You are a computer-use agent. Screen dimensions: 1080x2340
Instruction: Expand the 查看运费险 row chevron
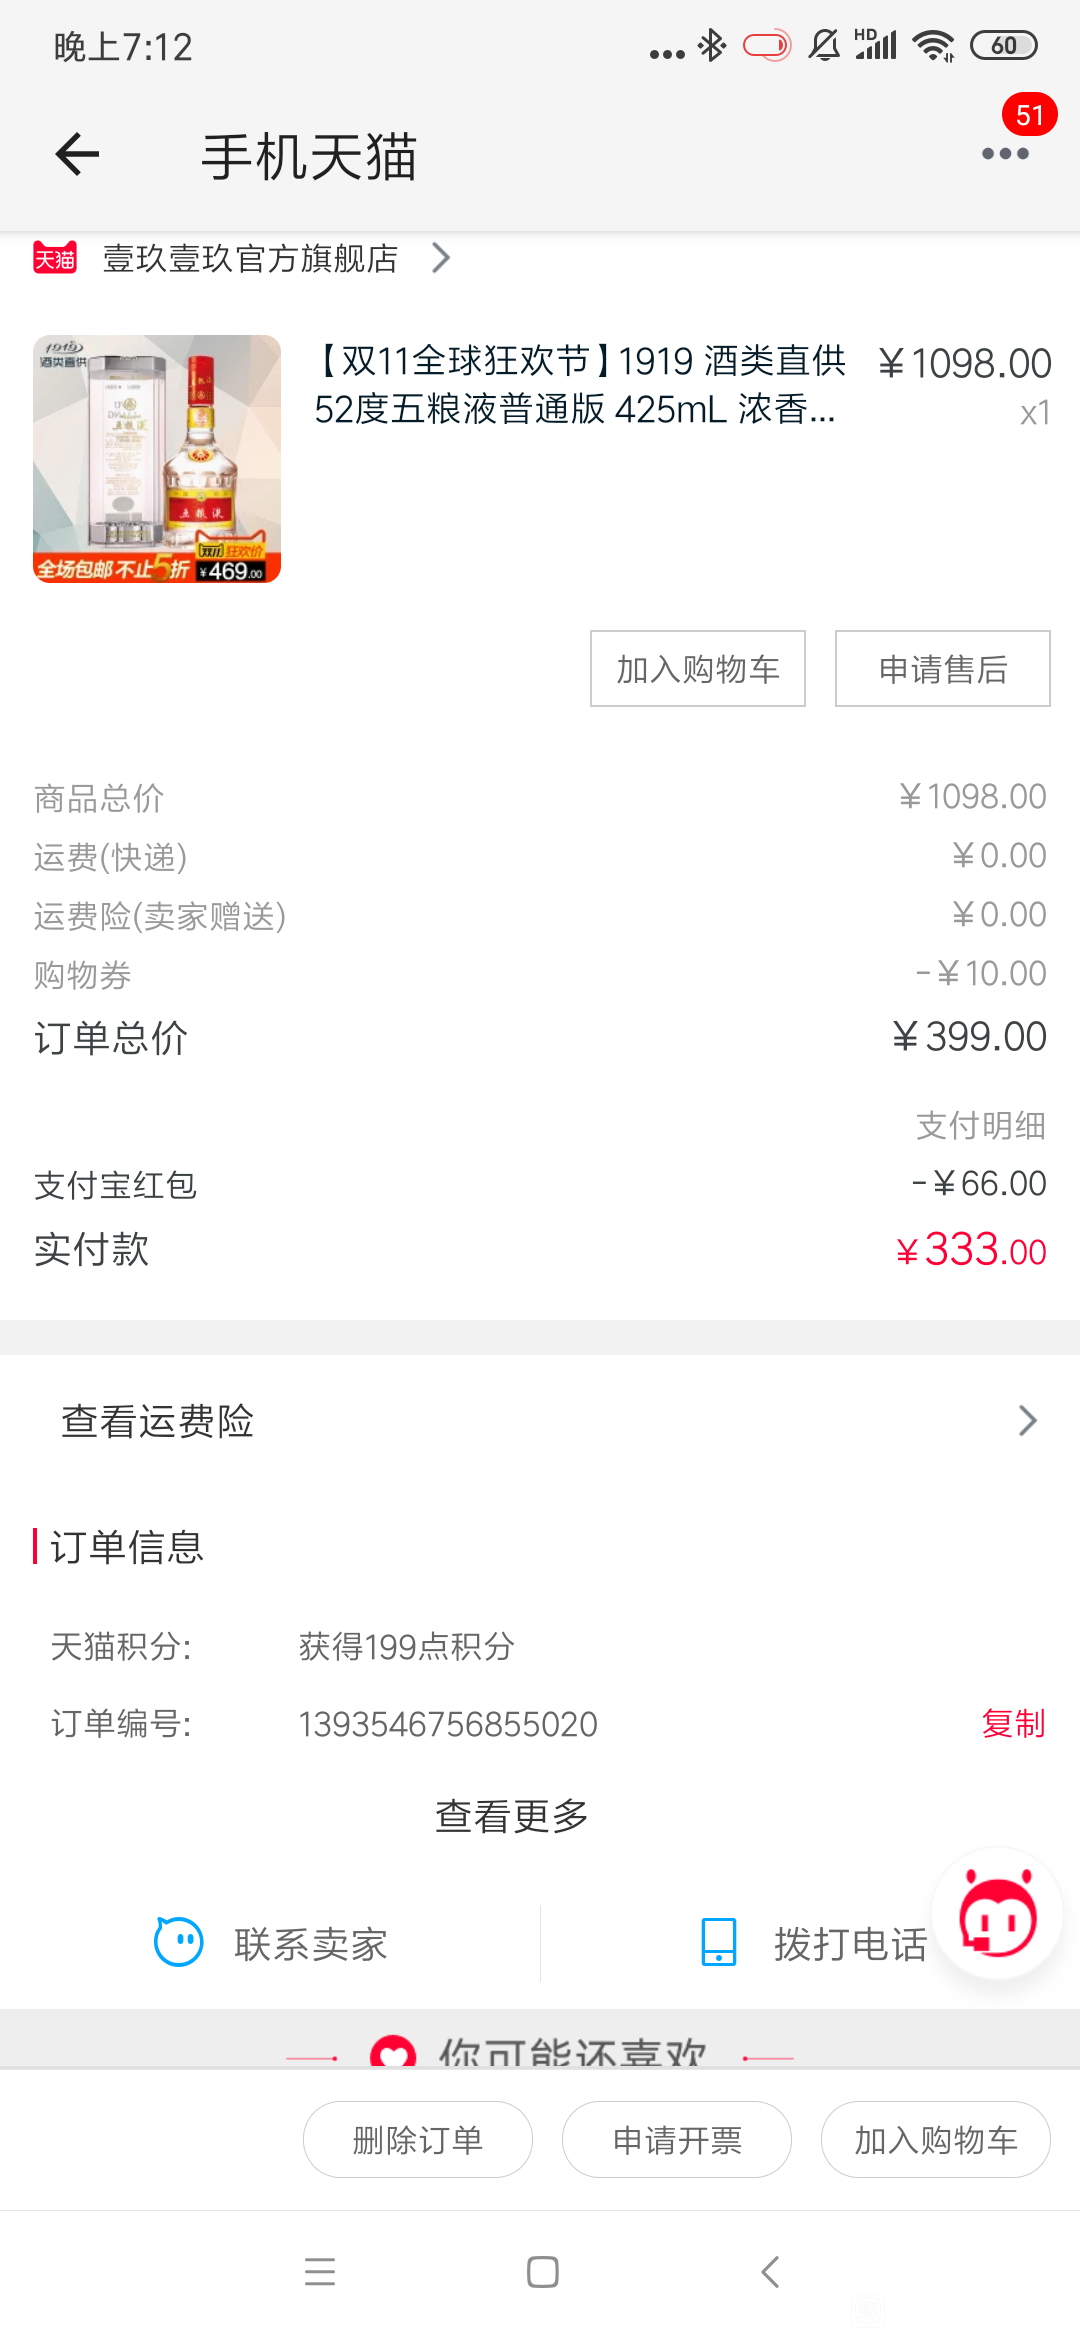pyautogui.click(x=1028, y=1421)
